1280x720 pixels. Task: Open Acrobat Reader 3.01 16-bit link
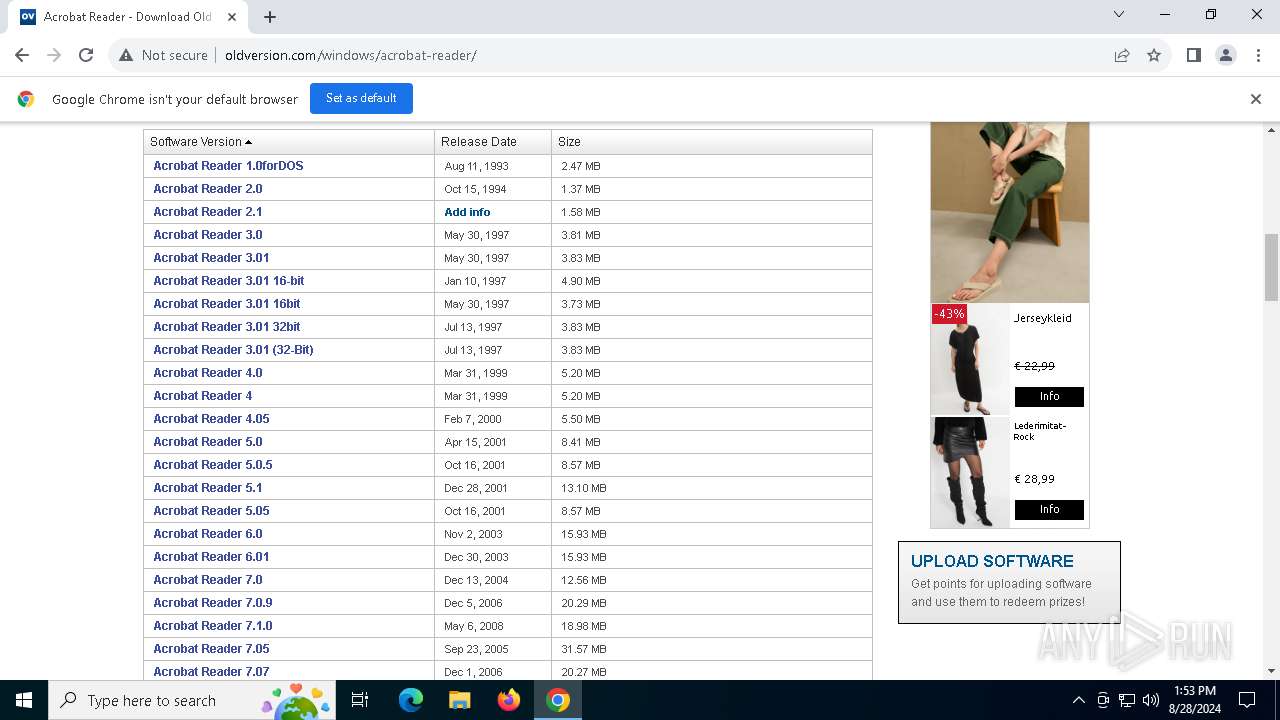[x=229, y=281]
